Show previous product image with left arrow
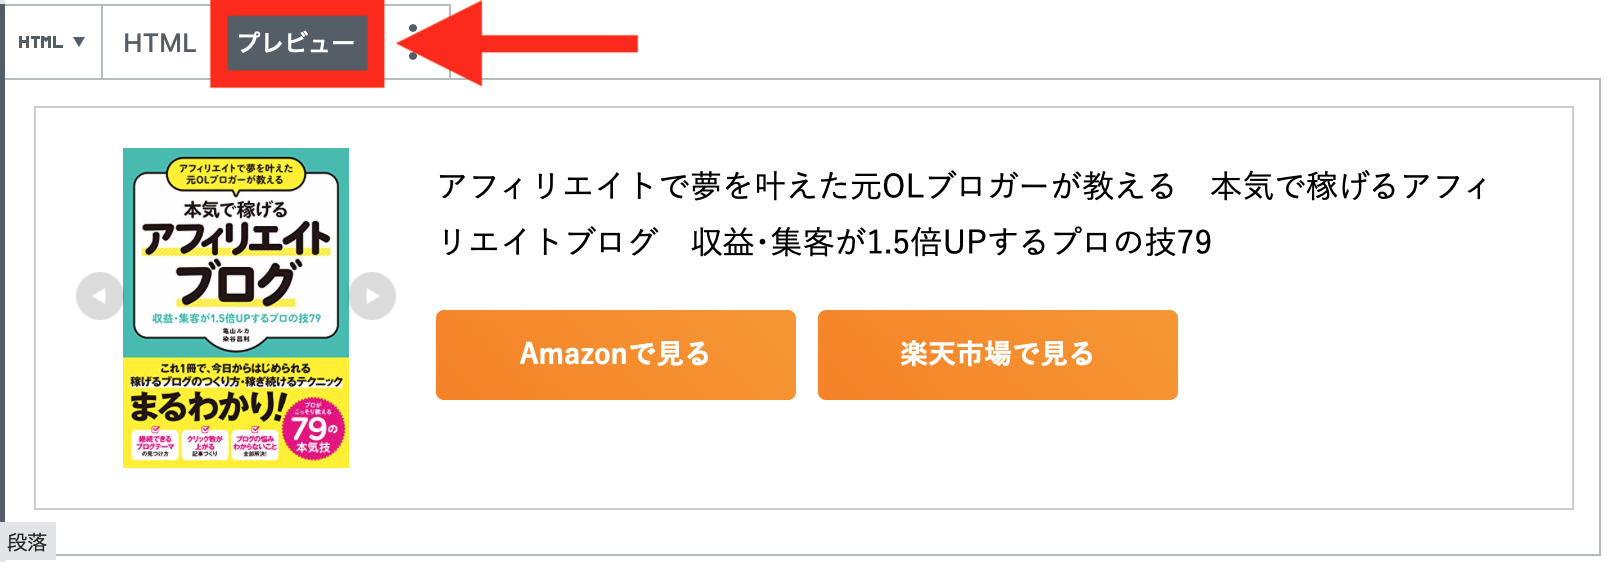 [99, 296]
